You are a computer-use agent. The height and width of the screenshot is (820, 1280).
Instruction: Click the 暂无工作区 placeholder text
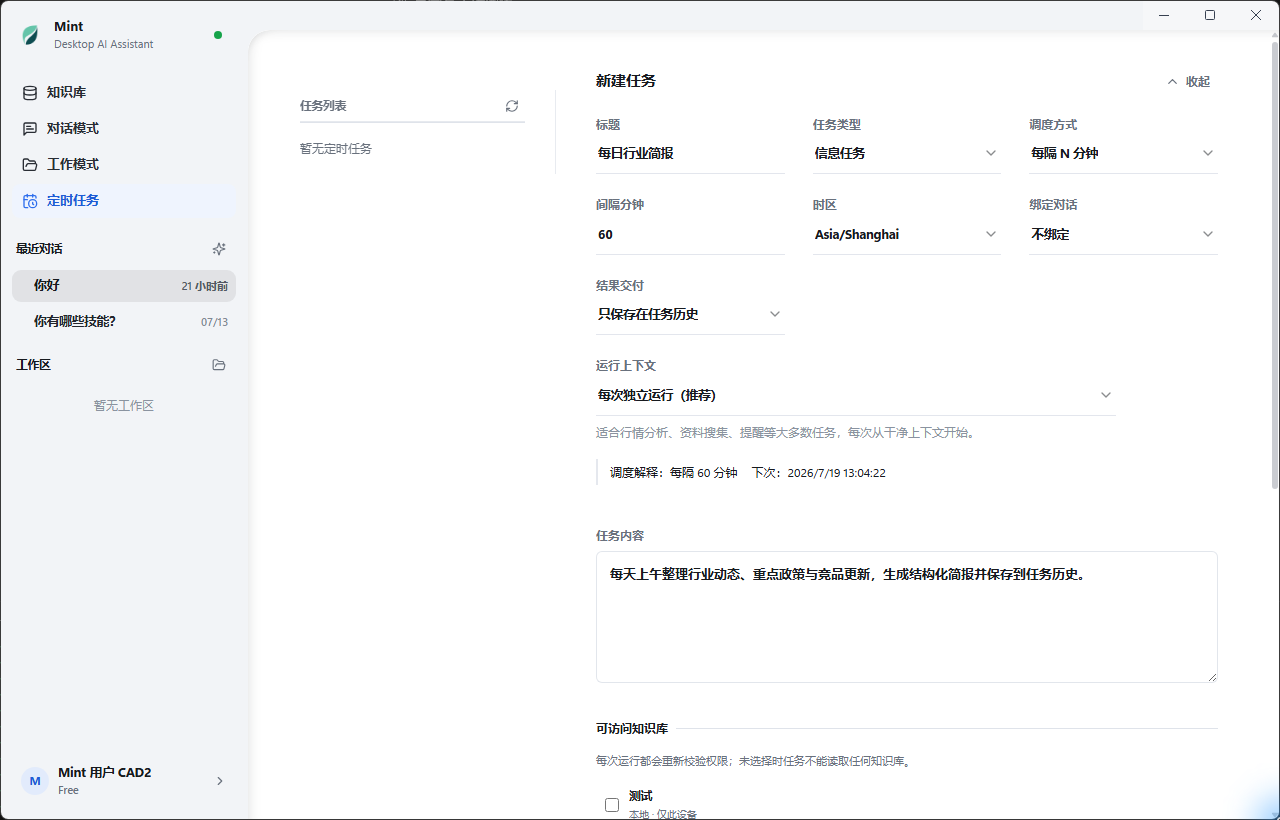(124, 406)
